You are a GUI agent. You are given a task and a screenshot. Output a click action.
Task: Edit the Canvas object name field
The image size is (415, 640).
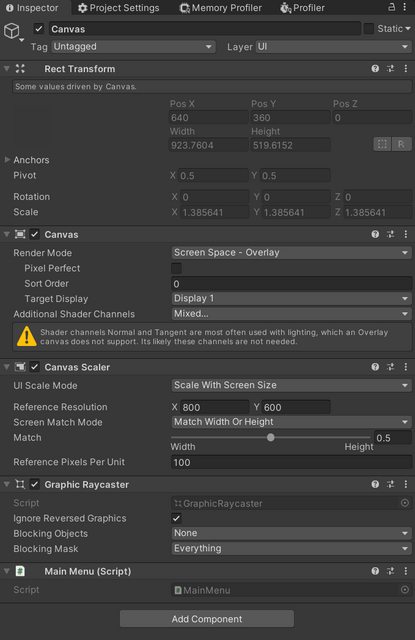[205, 29]
